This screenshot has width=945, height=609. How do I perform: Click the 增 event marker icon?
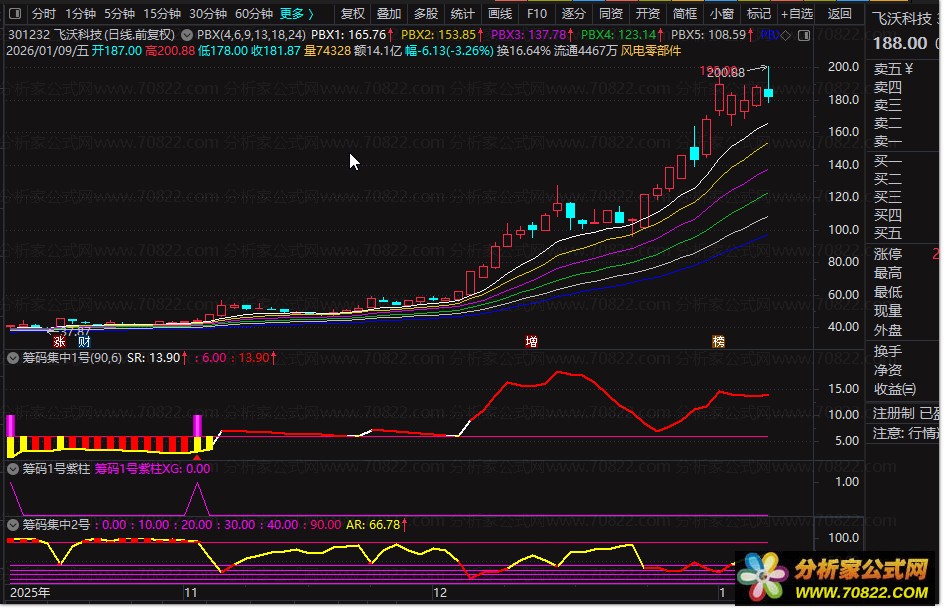pyautogui.click(x=531, y=341)
